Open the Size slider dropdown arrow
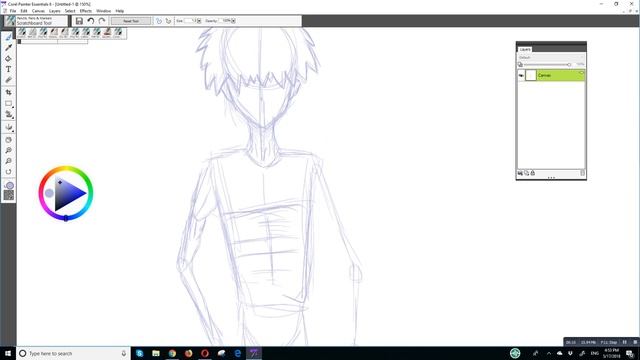 pos(199,21)
